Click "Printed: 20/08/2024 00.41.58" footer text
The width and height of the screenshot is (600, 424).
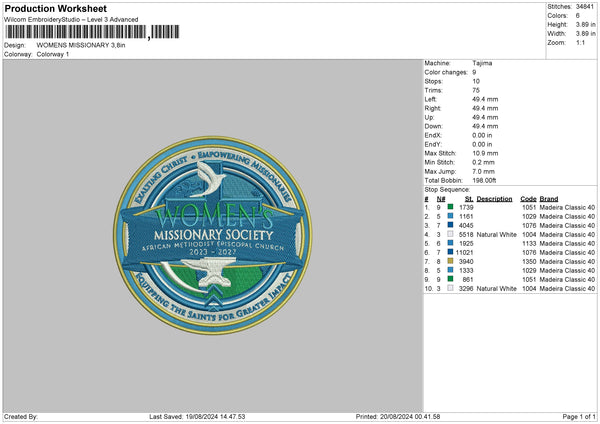point(398,417)
